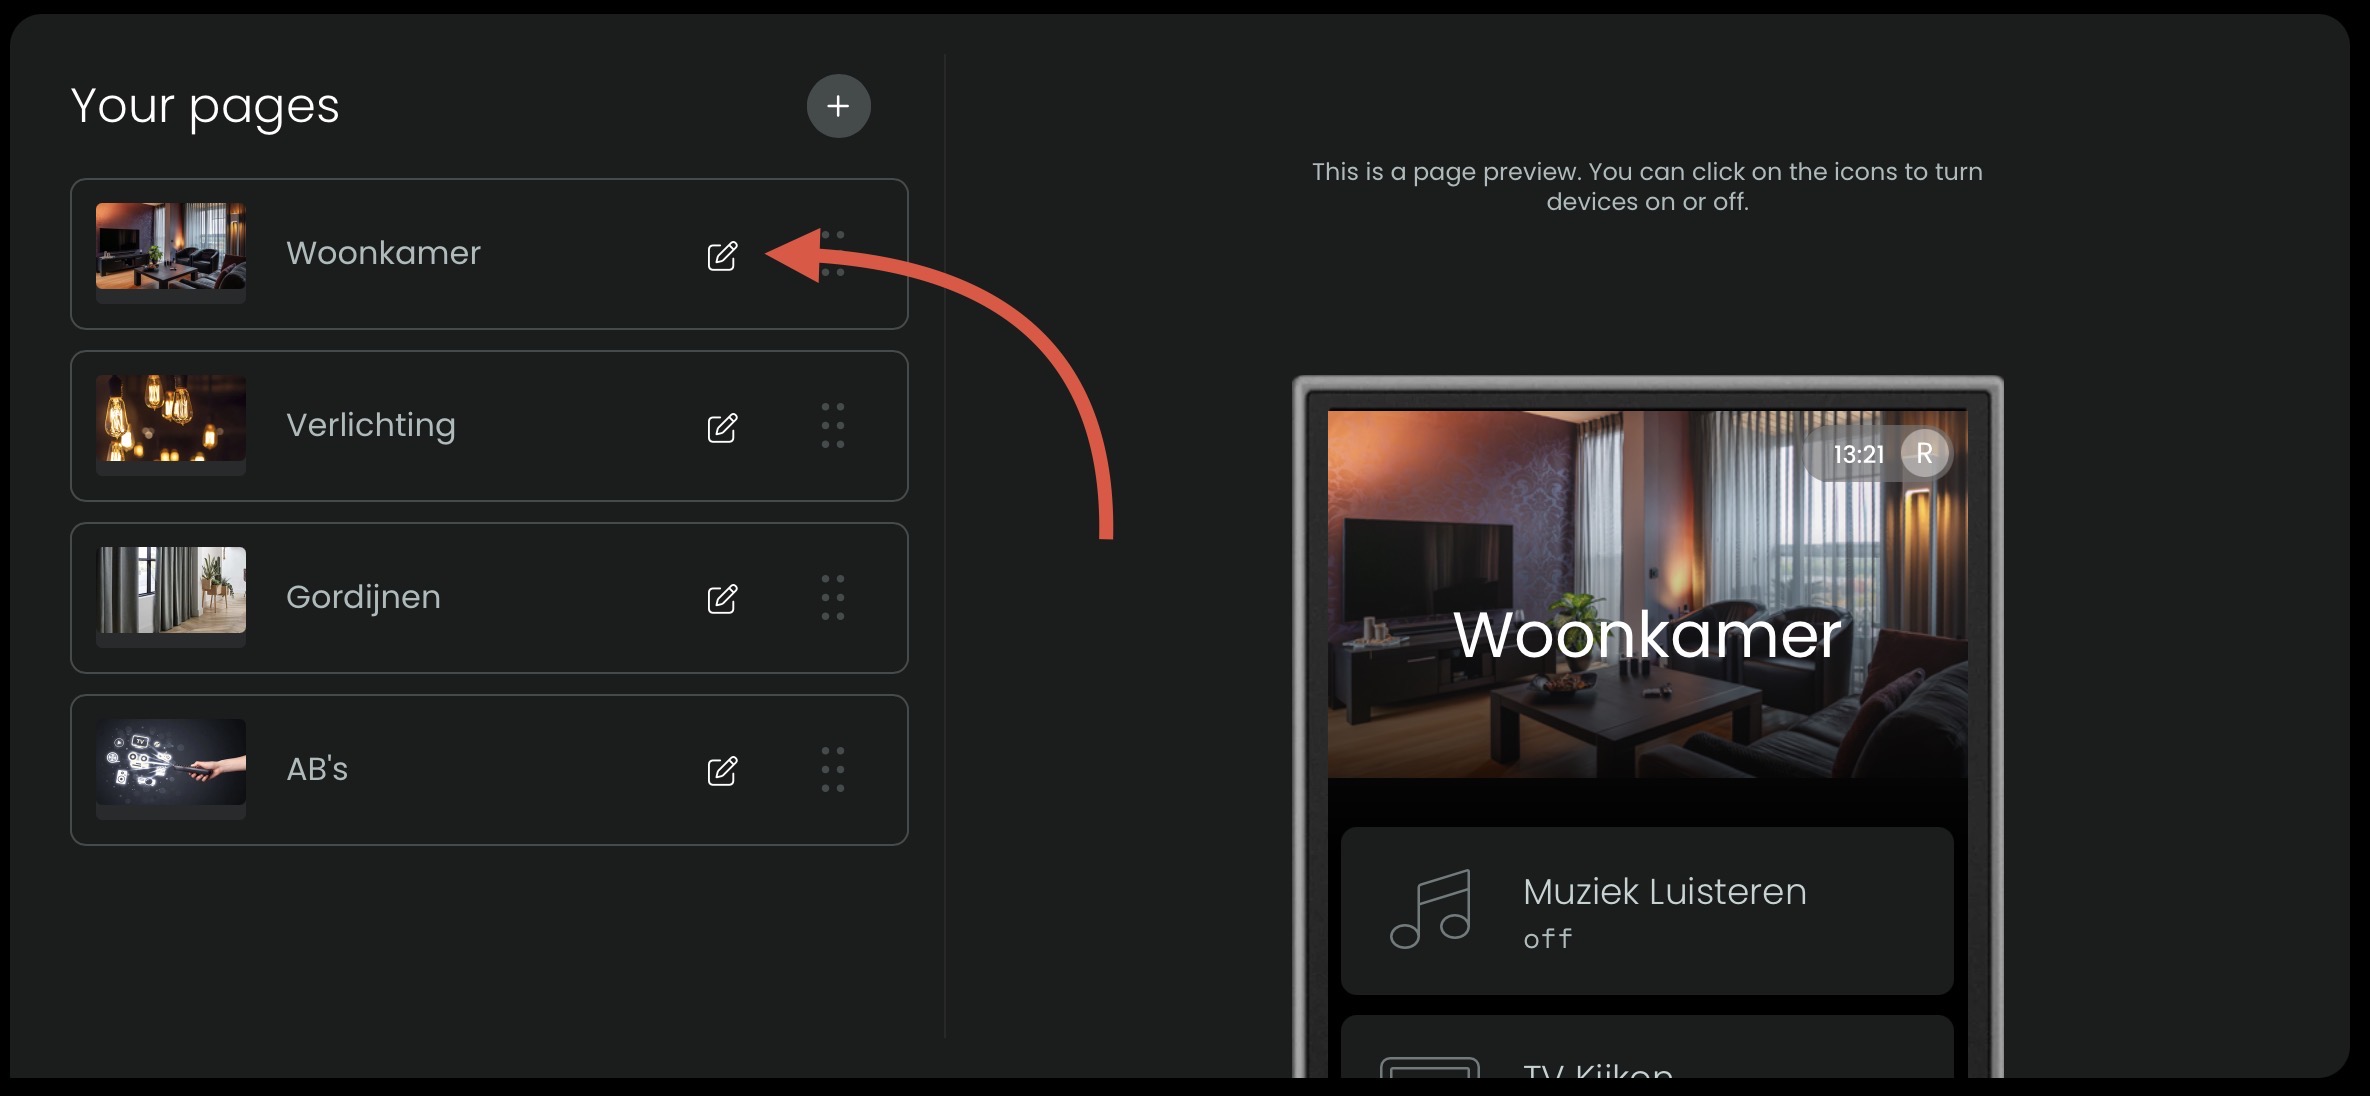Open the AB's page entry
The image size is (2370, 1096).
point(489,770)
